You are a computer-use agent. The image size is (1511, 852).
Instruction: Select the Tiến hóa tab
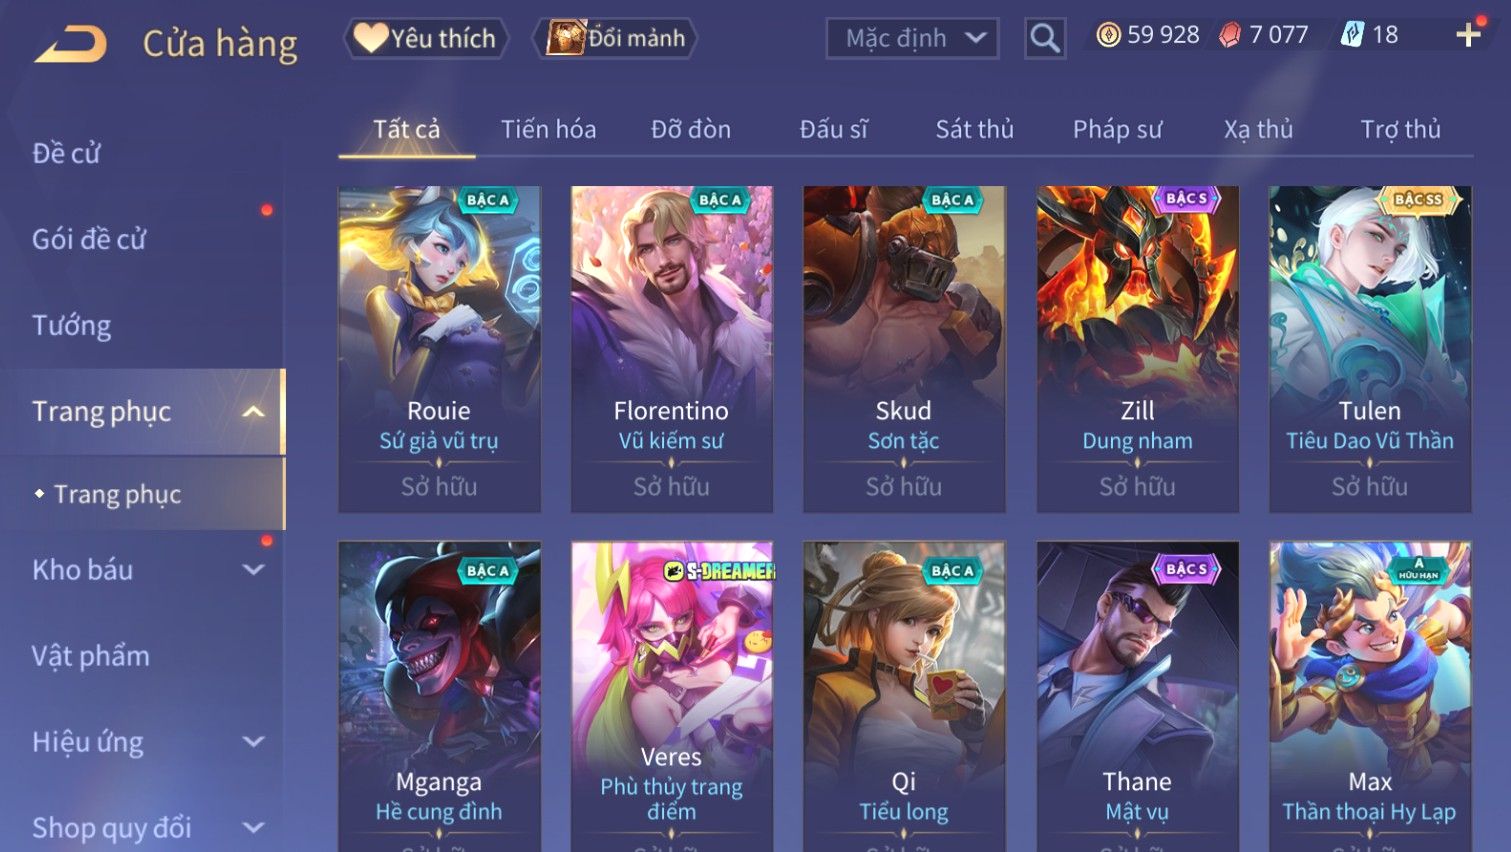click(x=548, y=129)
